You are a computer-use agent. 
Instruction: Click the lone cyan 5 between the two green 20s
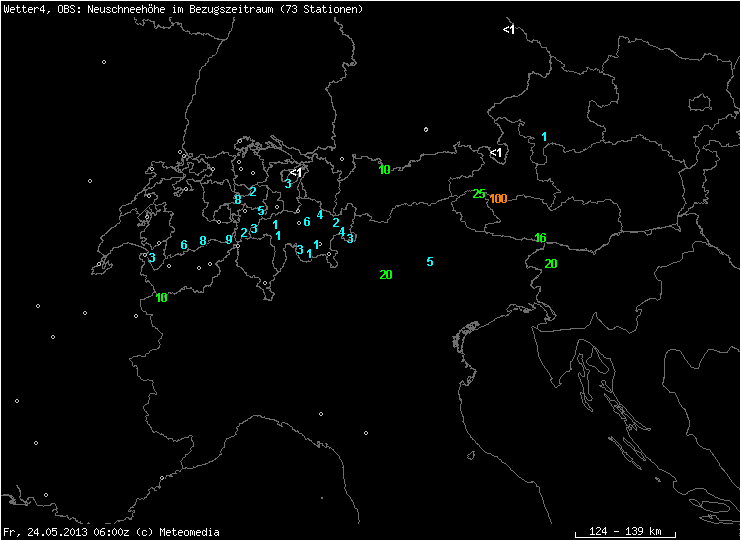pos(429,262)
